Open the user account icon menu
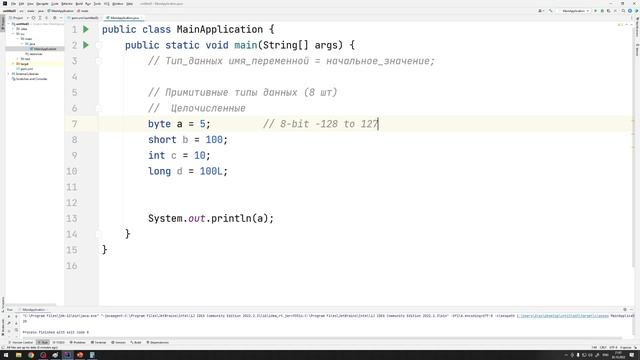The height and width of the screenshot is (360, 640). (x=541, y=11)
